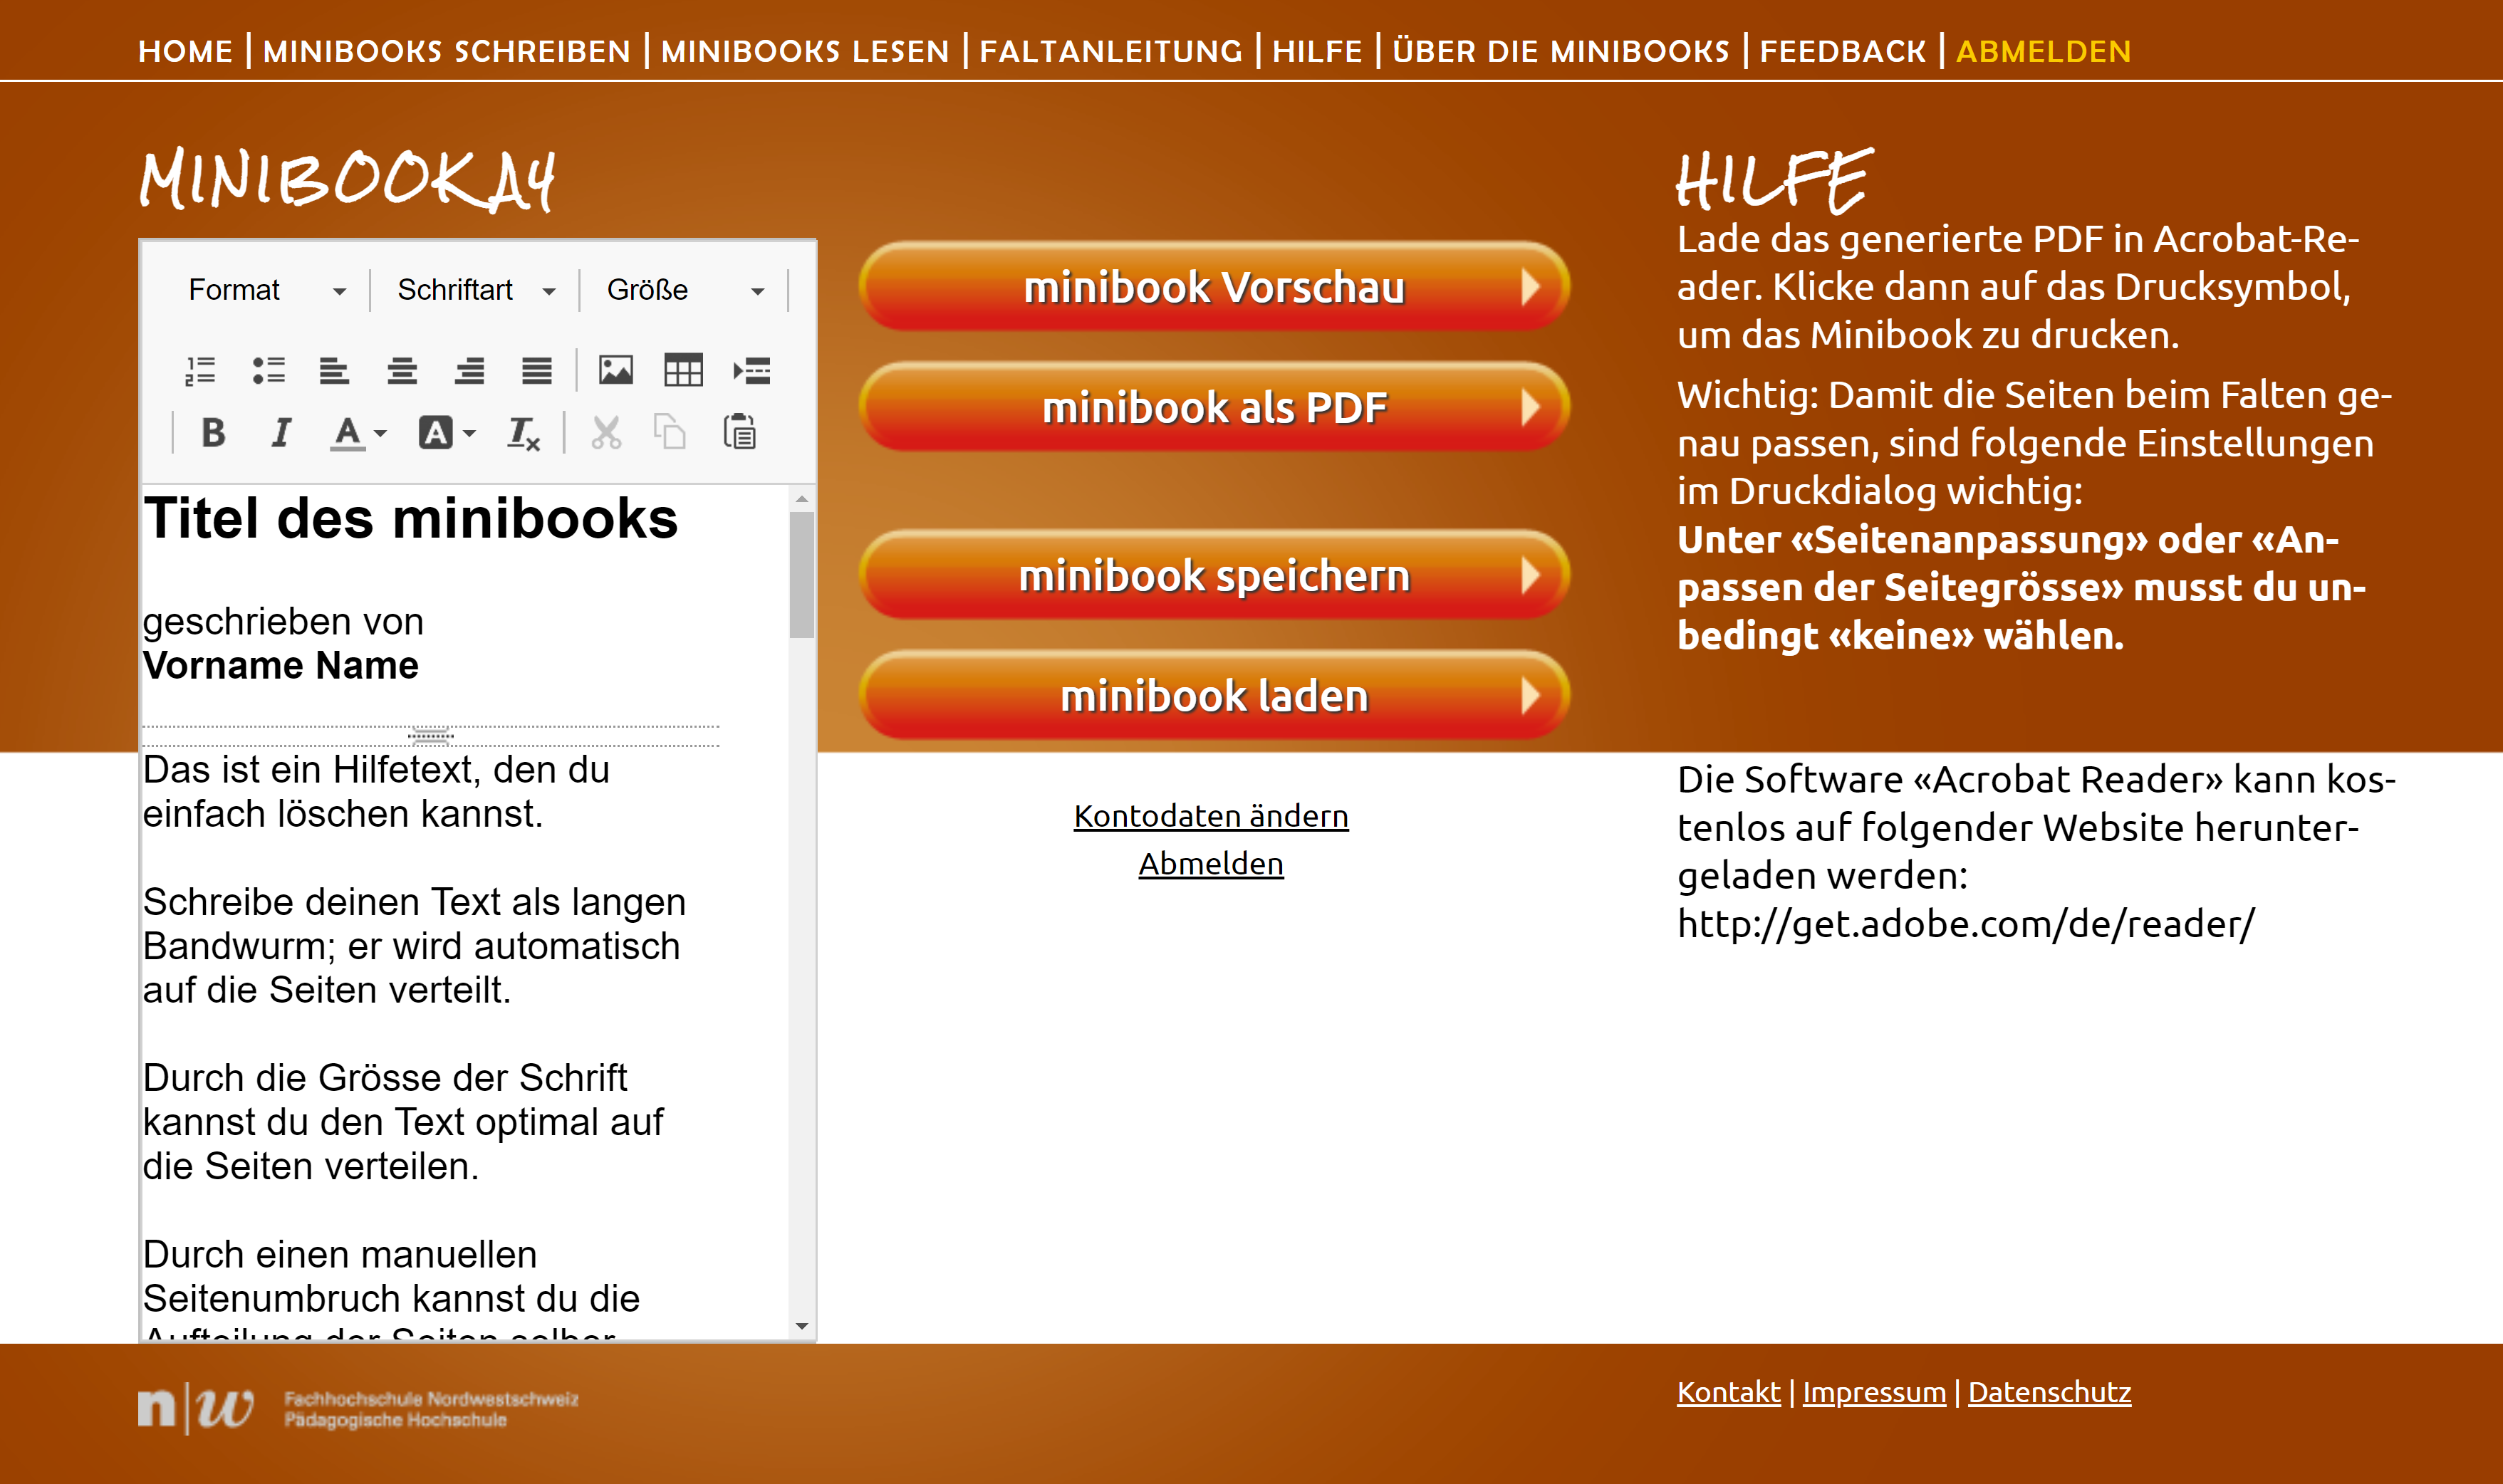Go to Minibooks lesen menu item
This screenshot has height=1484, width=2503.
click(805, 51)
